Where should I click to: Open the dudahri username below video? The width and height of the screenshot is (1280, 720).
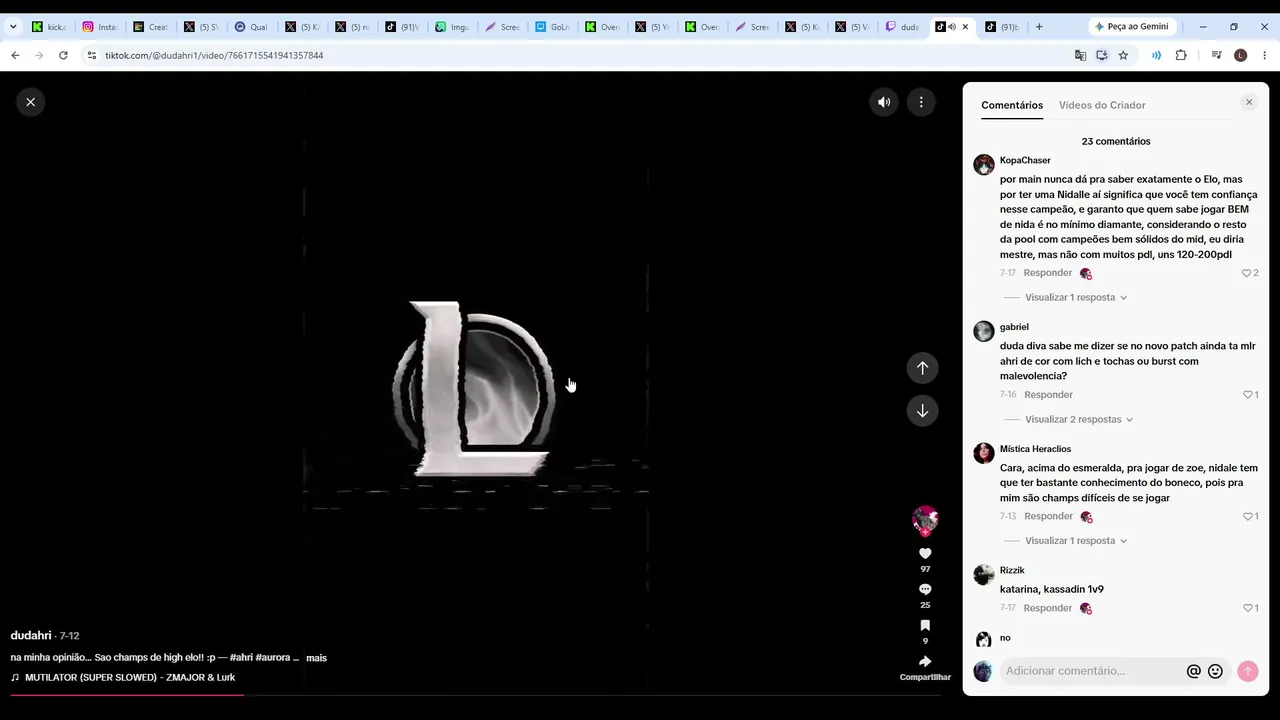(31, 635)
